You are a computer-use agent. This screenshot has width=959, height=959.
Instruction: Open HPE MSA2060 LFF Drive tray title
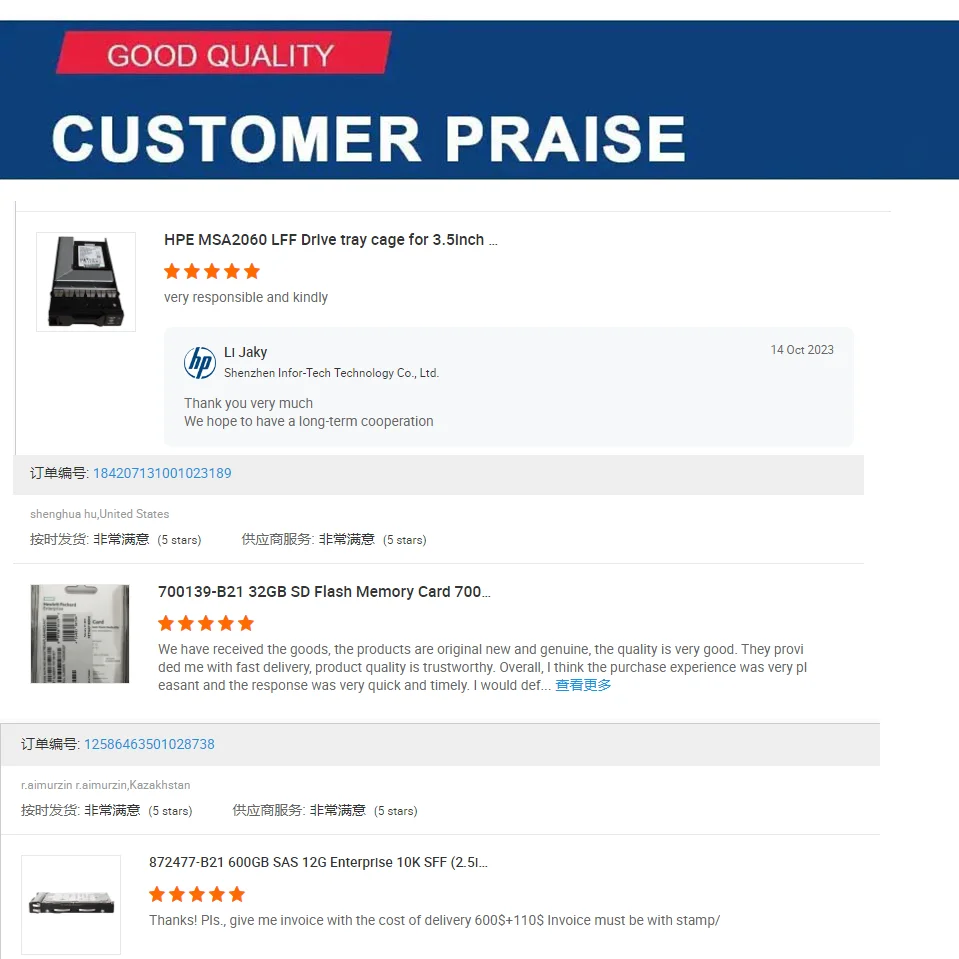pyautogui.click(x=330, y=240)
